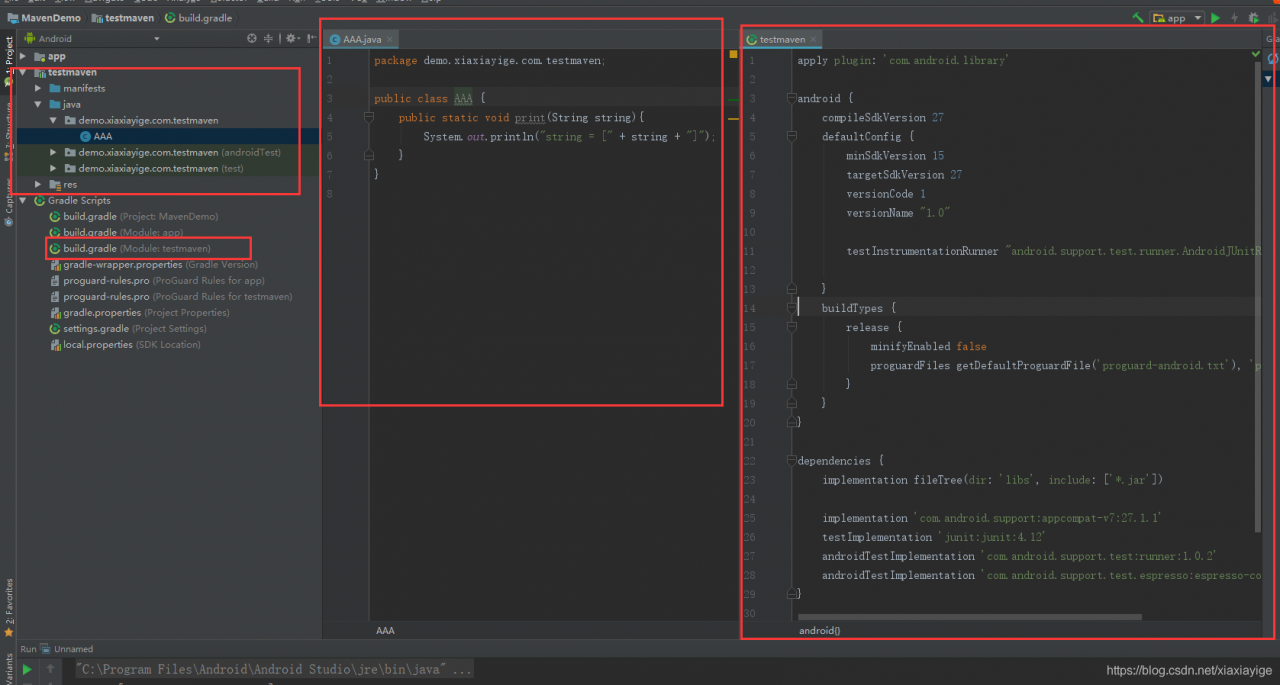The image size is (1280, 685).
Task: Click the testmaven breadcrumb
Action: (123, 18)
